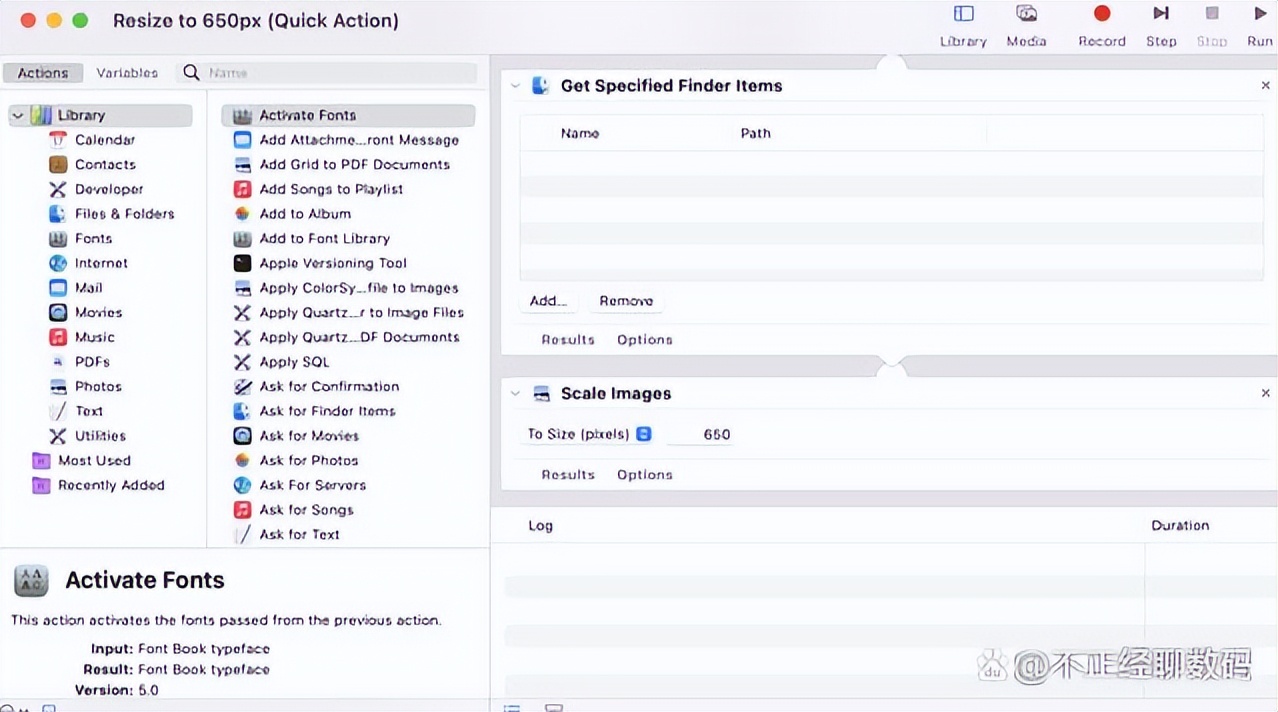Switch to the Actions tab
Screen dimensions: 1278x712
[x=42, y=72]
